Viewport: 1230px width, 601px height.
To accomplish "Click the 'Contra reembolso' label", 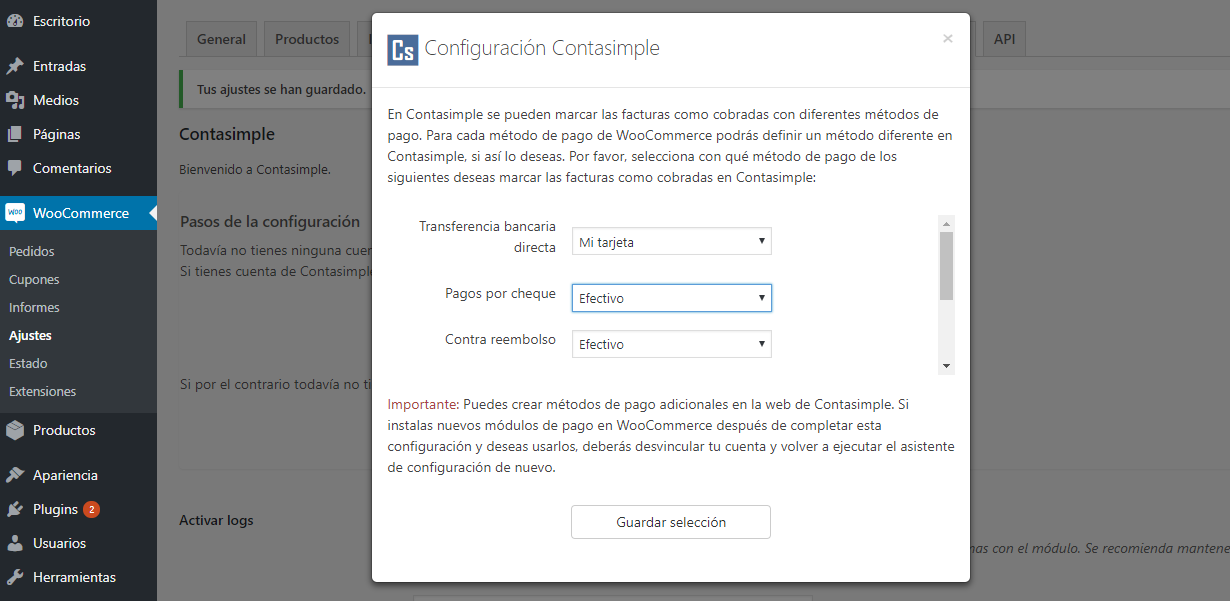I will point(500,339).
